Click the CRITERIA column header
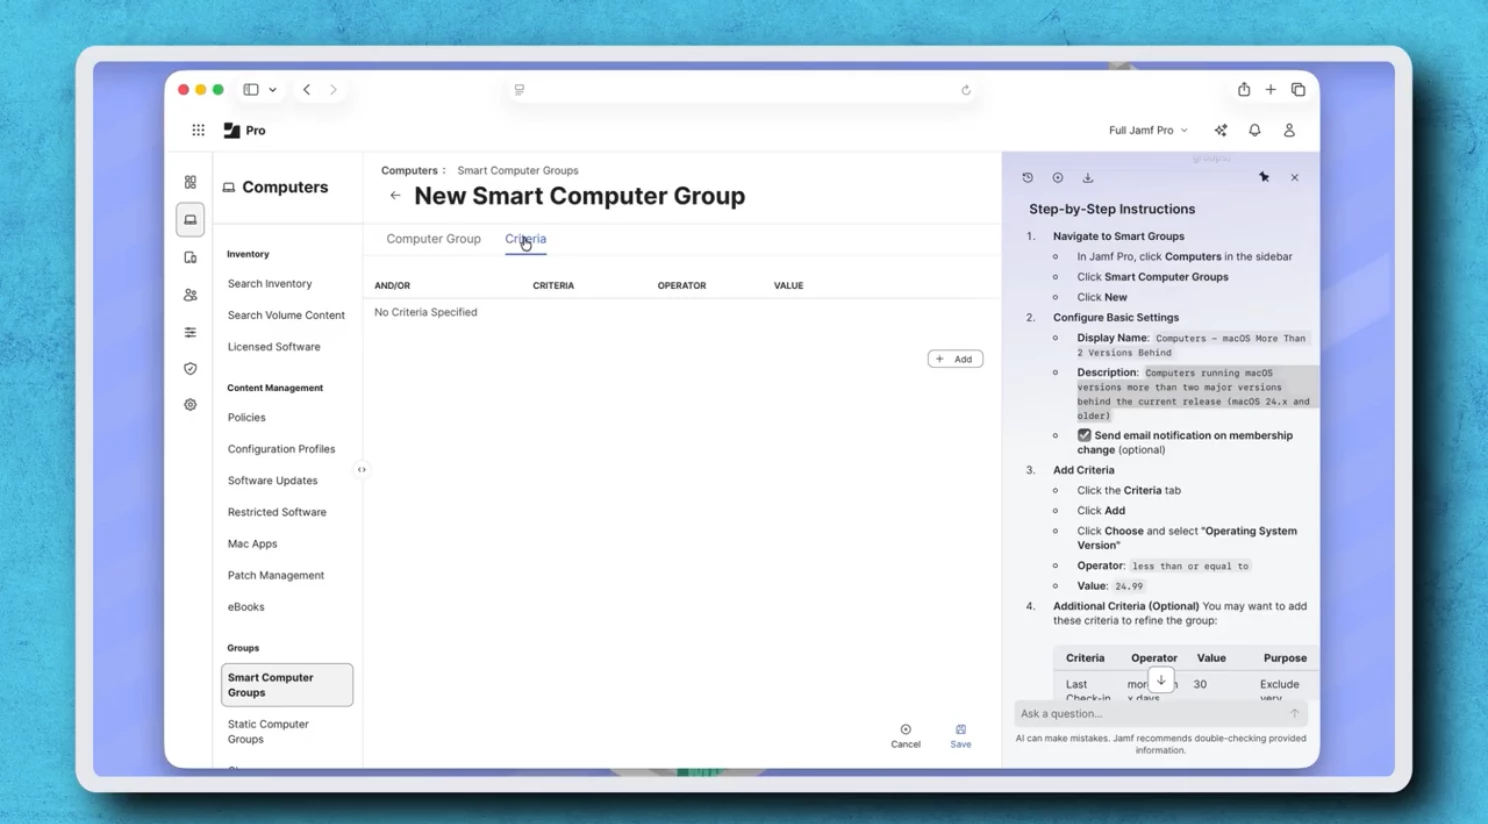The image size is (1488, 824). pyautogui.click(x=553, y=286)
